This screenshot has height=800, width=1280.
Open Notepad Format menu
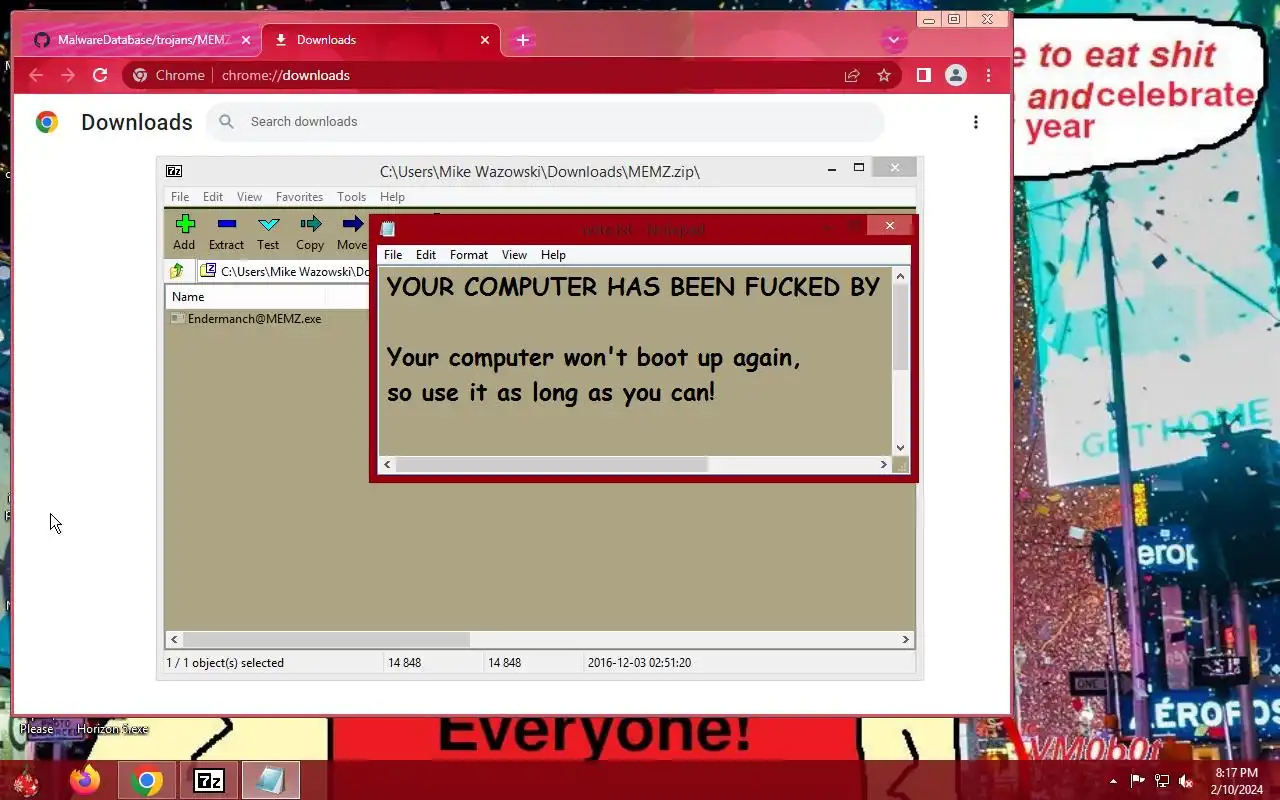coord(469,255)
